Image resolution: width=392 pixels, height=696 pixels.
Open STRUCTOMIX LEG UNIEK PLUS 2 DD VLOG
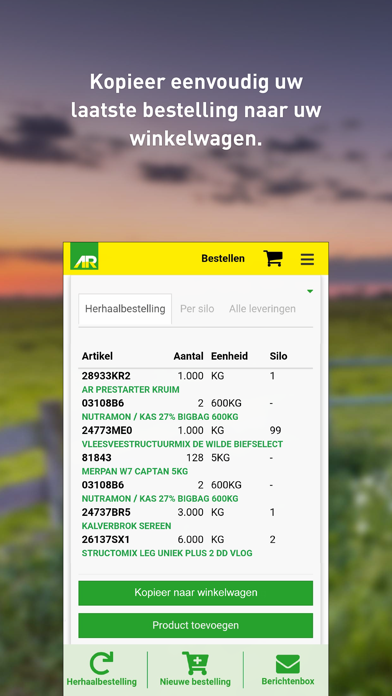click(x=167, y=554)
